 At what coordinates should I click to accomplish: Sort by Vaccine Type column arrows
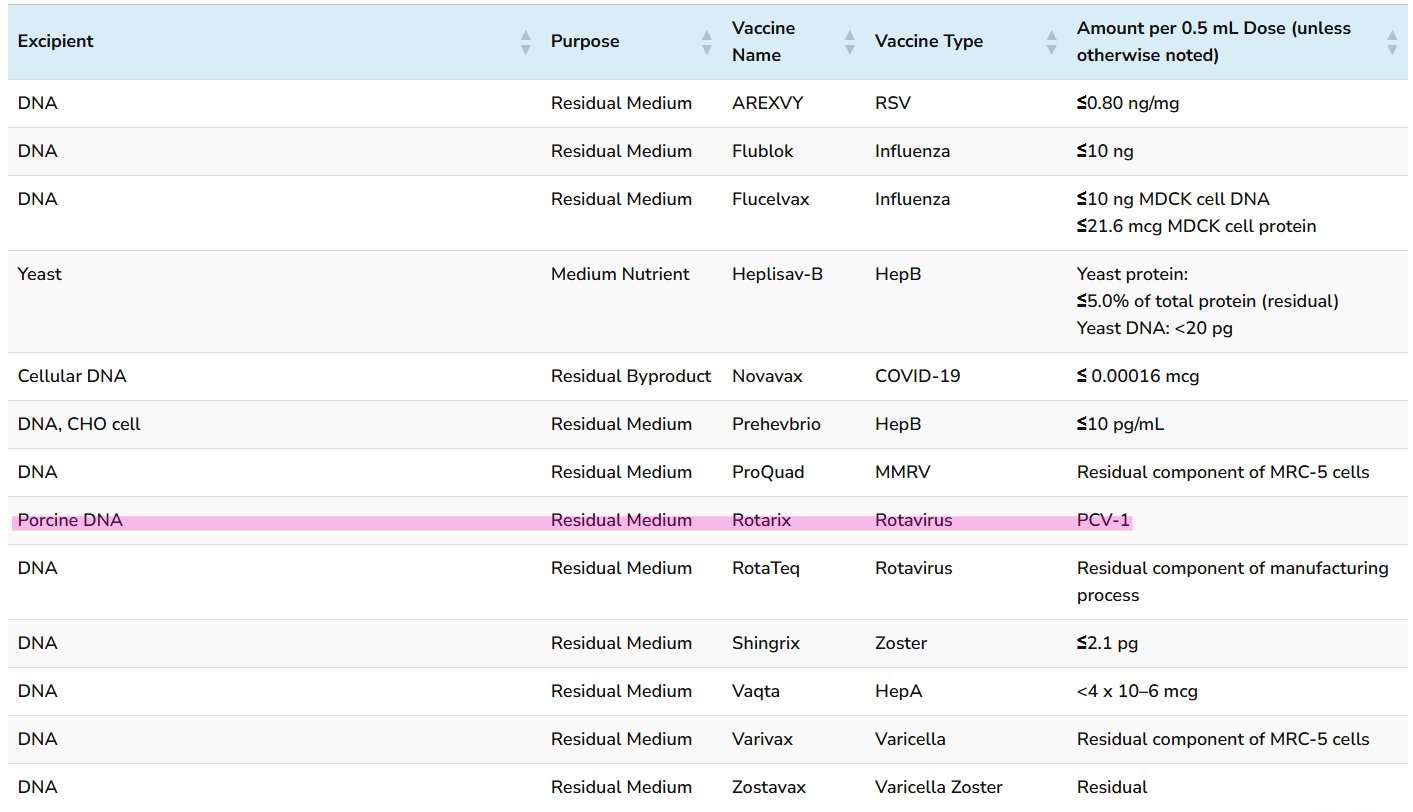tap(1052, 42)
